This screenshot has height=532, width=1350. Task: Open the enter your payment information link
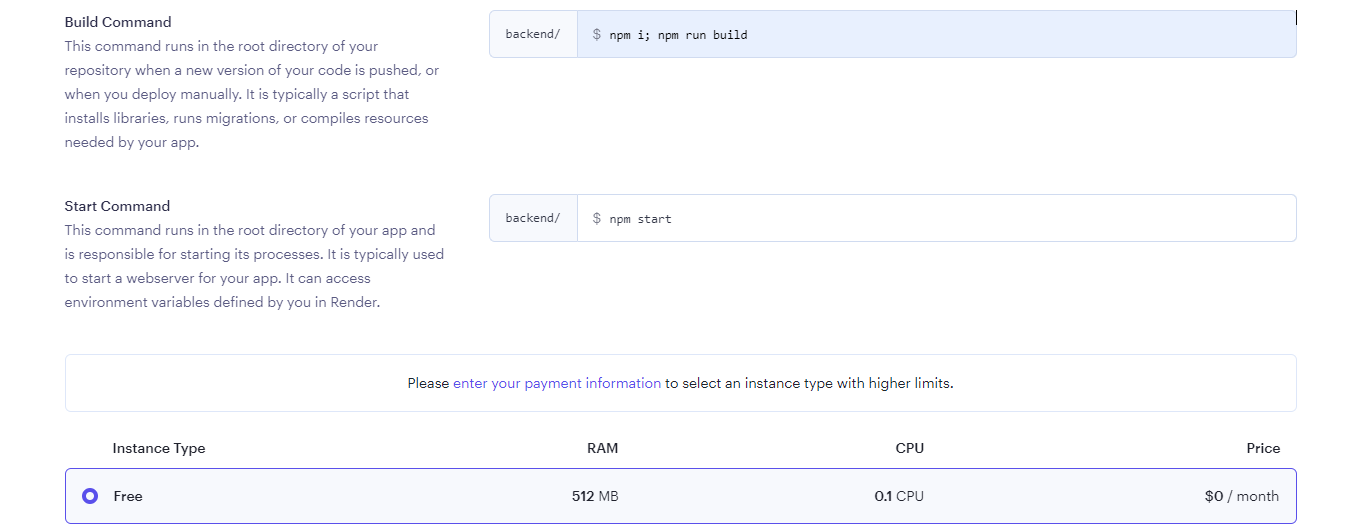click(557, 383)
